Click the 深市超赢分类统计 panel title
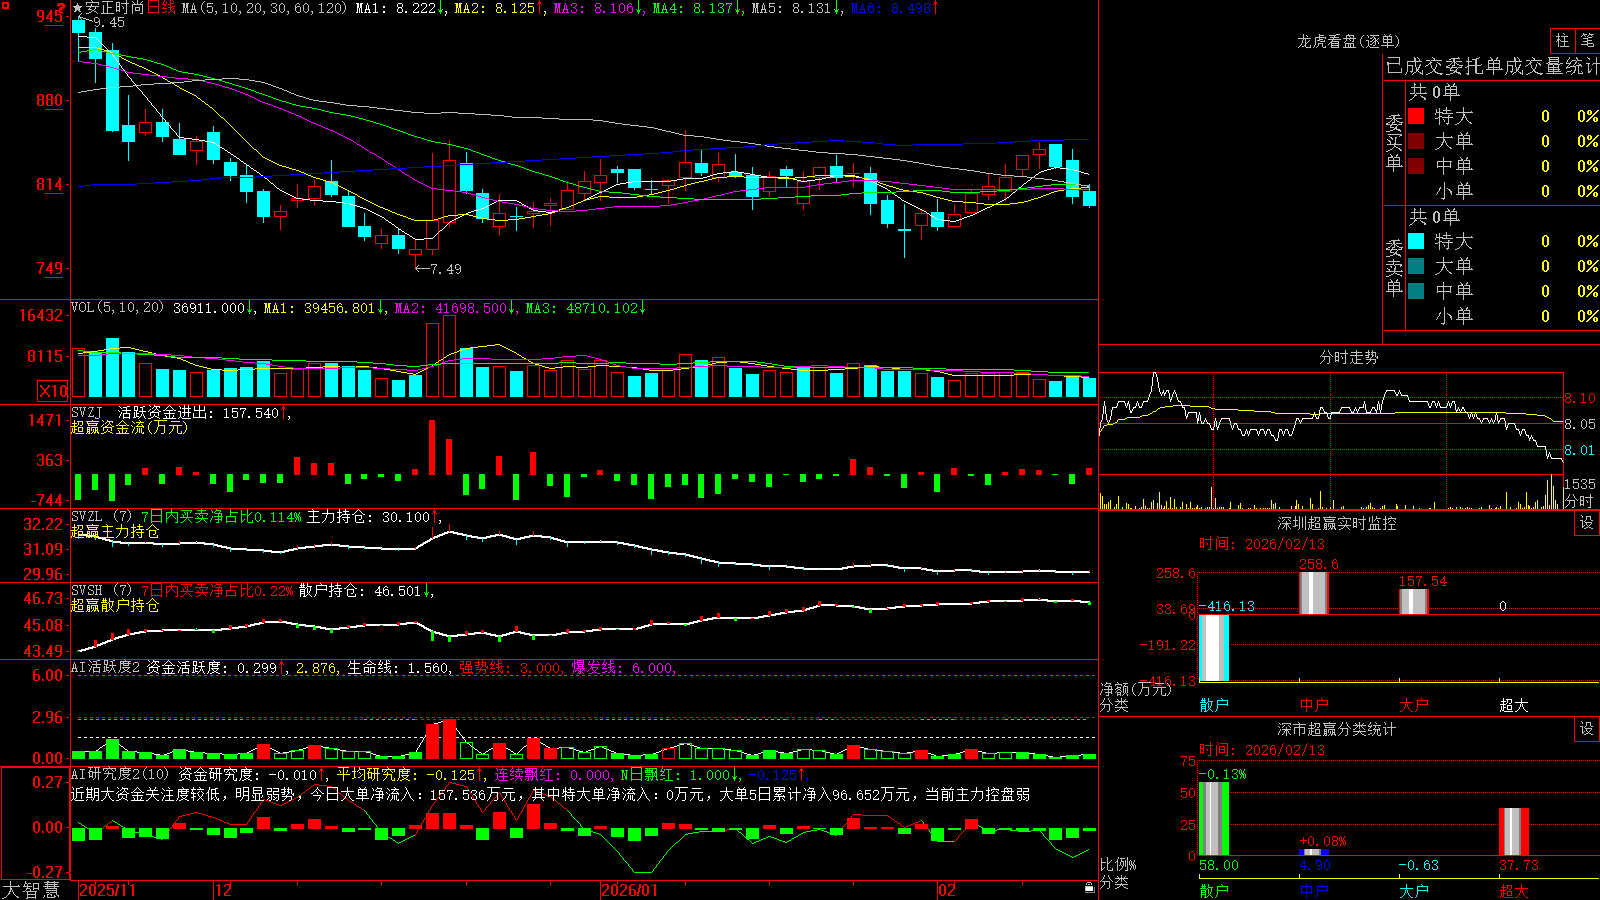Image resolution: width=1600 pixels, height=900 pixels. coord(1337,729)
